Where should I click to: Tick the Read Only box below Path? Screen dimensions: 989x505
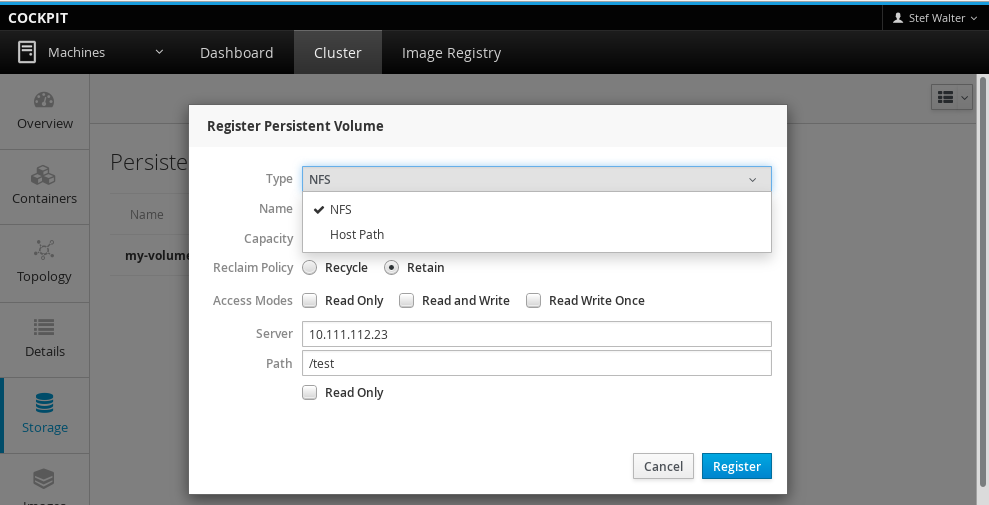point(310,393)
